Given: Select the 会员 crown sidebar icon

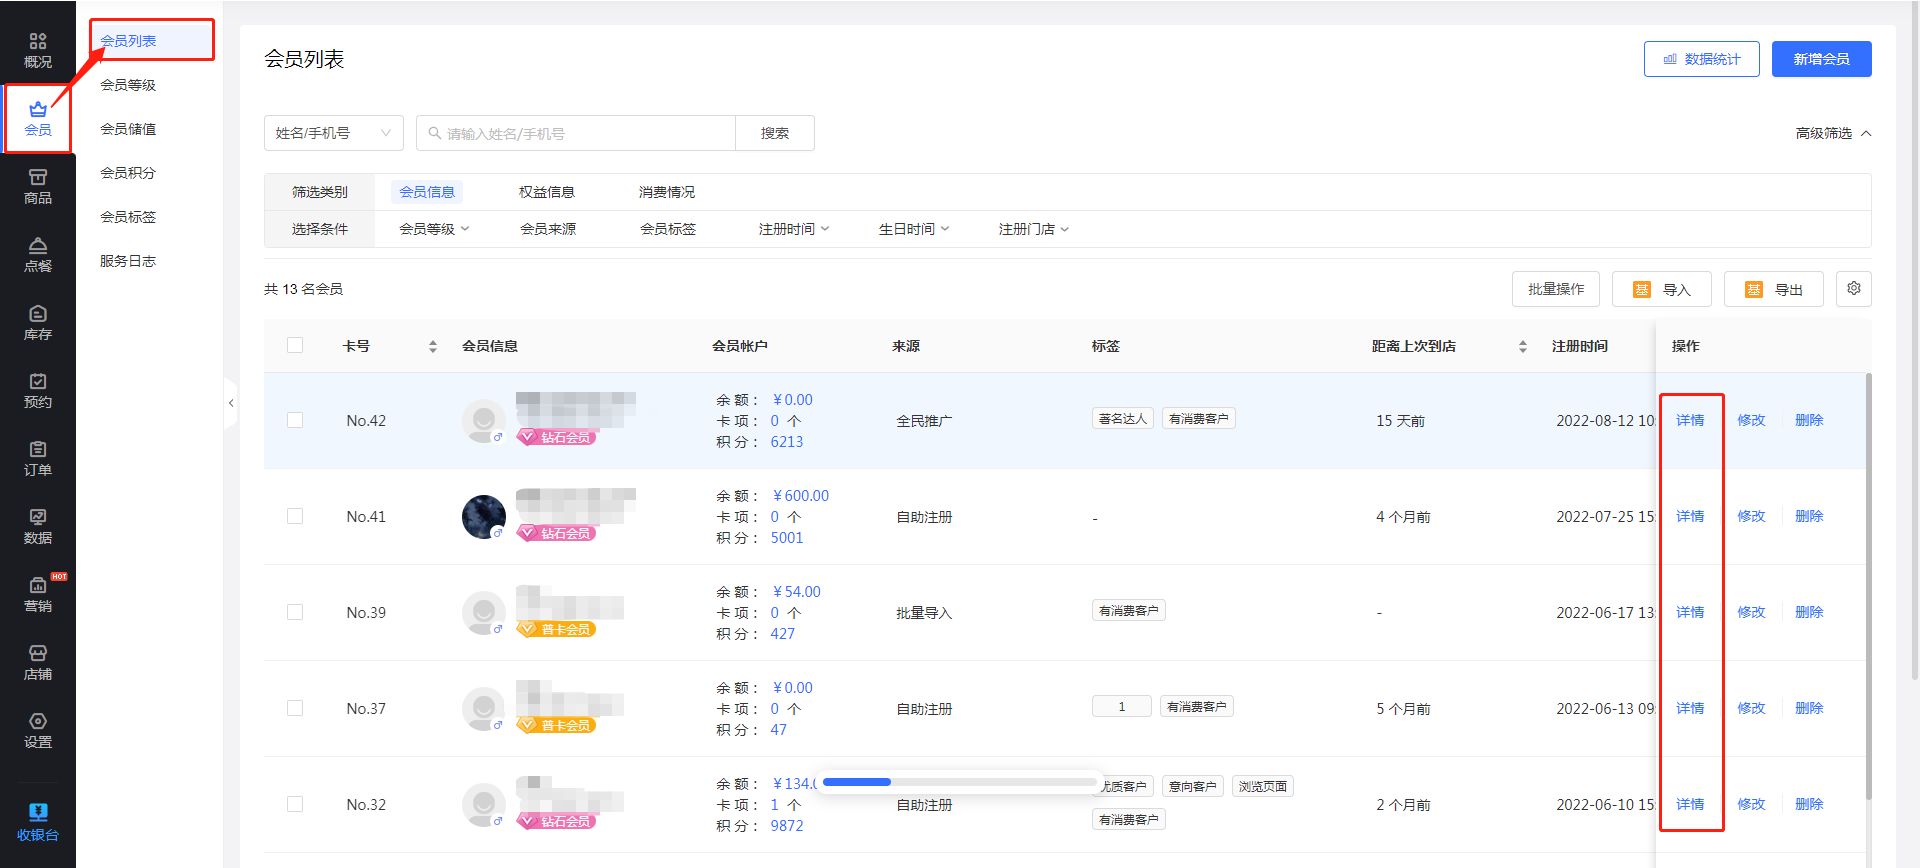Looking at the screenshot, I should pyautogui.click(x=38, y=119).
